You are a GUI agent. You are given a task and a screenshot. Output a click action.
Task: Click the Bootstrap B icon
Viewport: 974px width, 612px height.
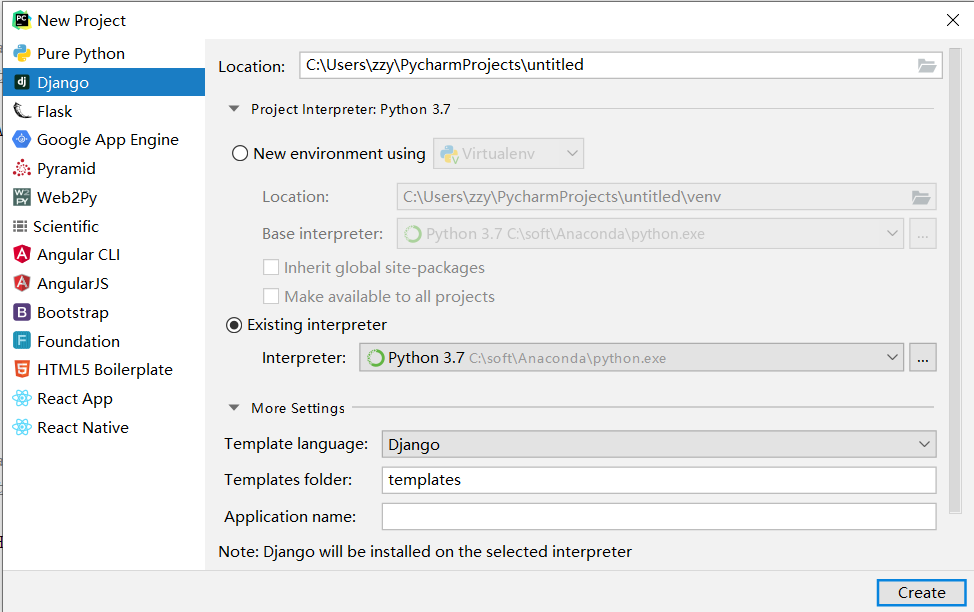pos(21,313)
